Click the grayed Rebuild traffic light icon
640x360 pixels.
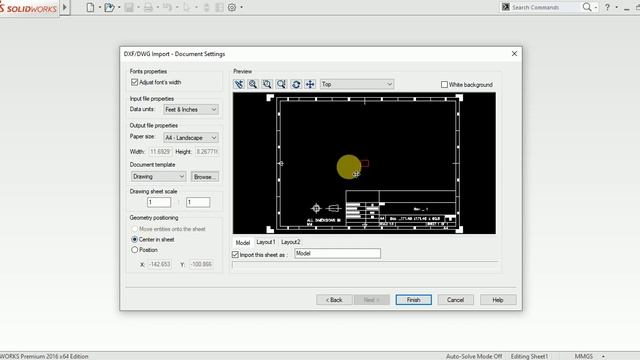coord(207,7)
